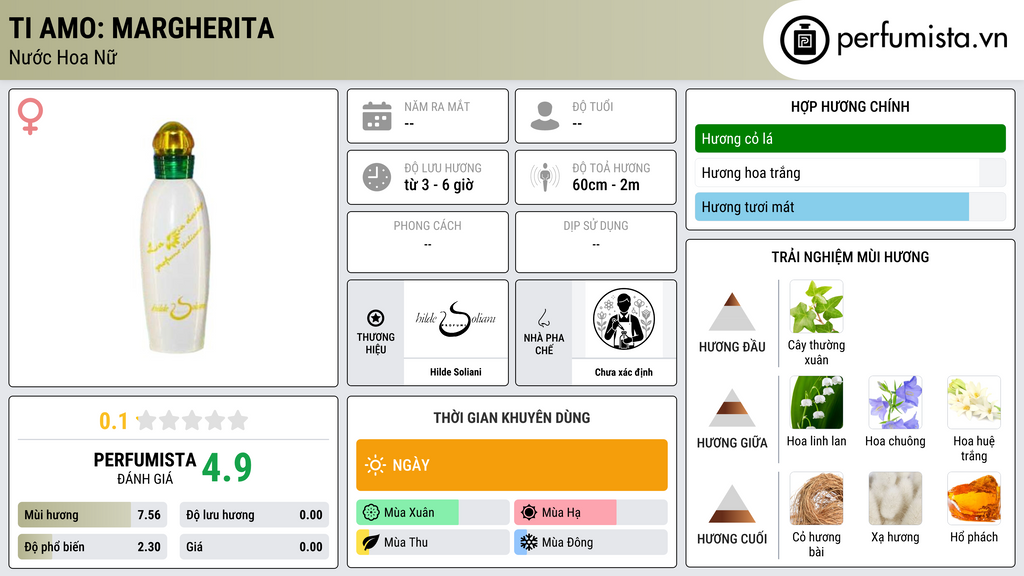Click the từ 3 - 6 giờ longevity value
Image resolution: width=1024 pixels, height=576 pixels.
(438, 185)
